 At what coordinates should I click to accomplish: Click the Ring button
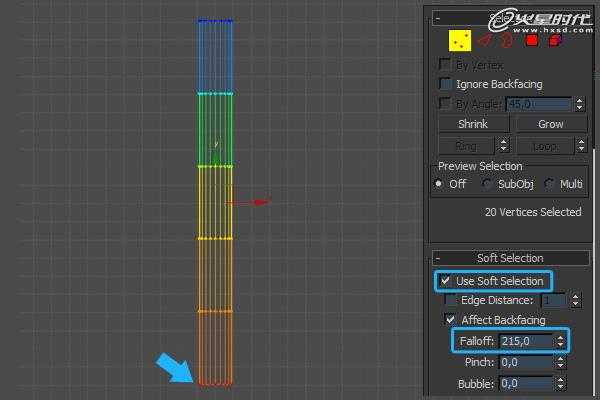[x=466, y=145]
